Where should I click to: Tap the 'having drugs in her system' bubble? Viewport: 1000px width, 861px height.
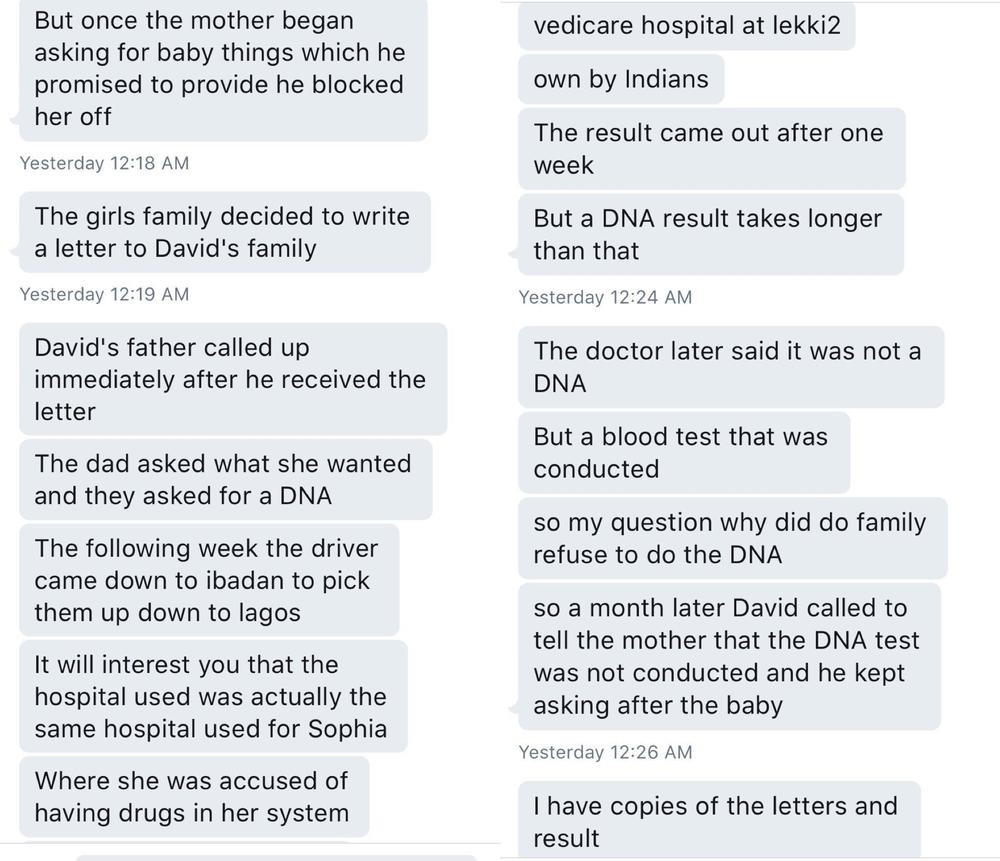[194, 797]
